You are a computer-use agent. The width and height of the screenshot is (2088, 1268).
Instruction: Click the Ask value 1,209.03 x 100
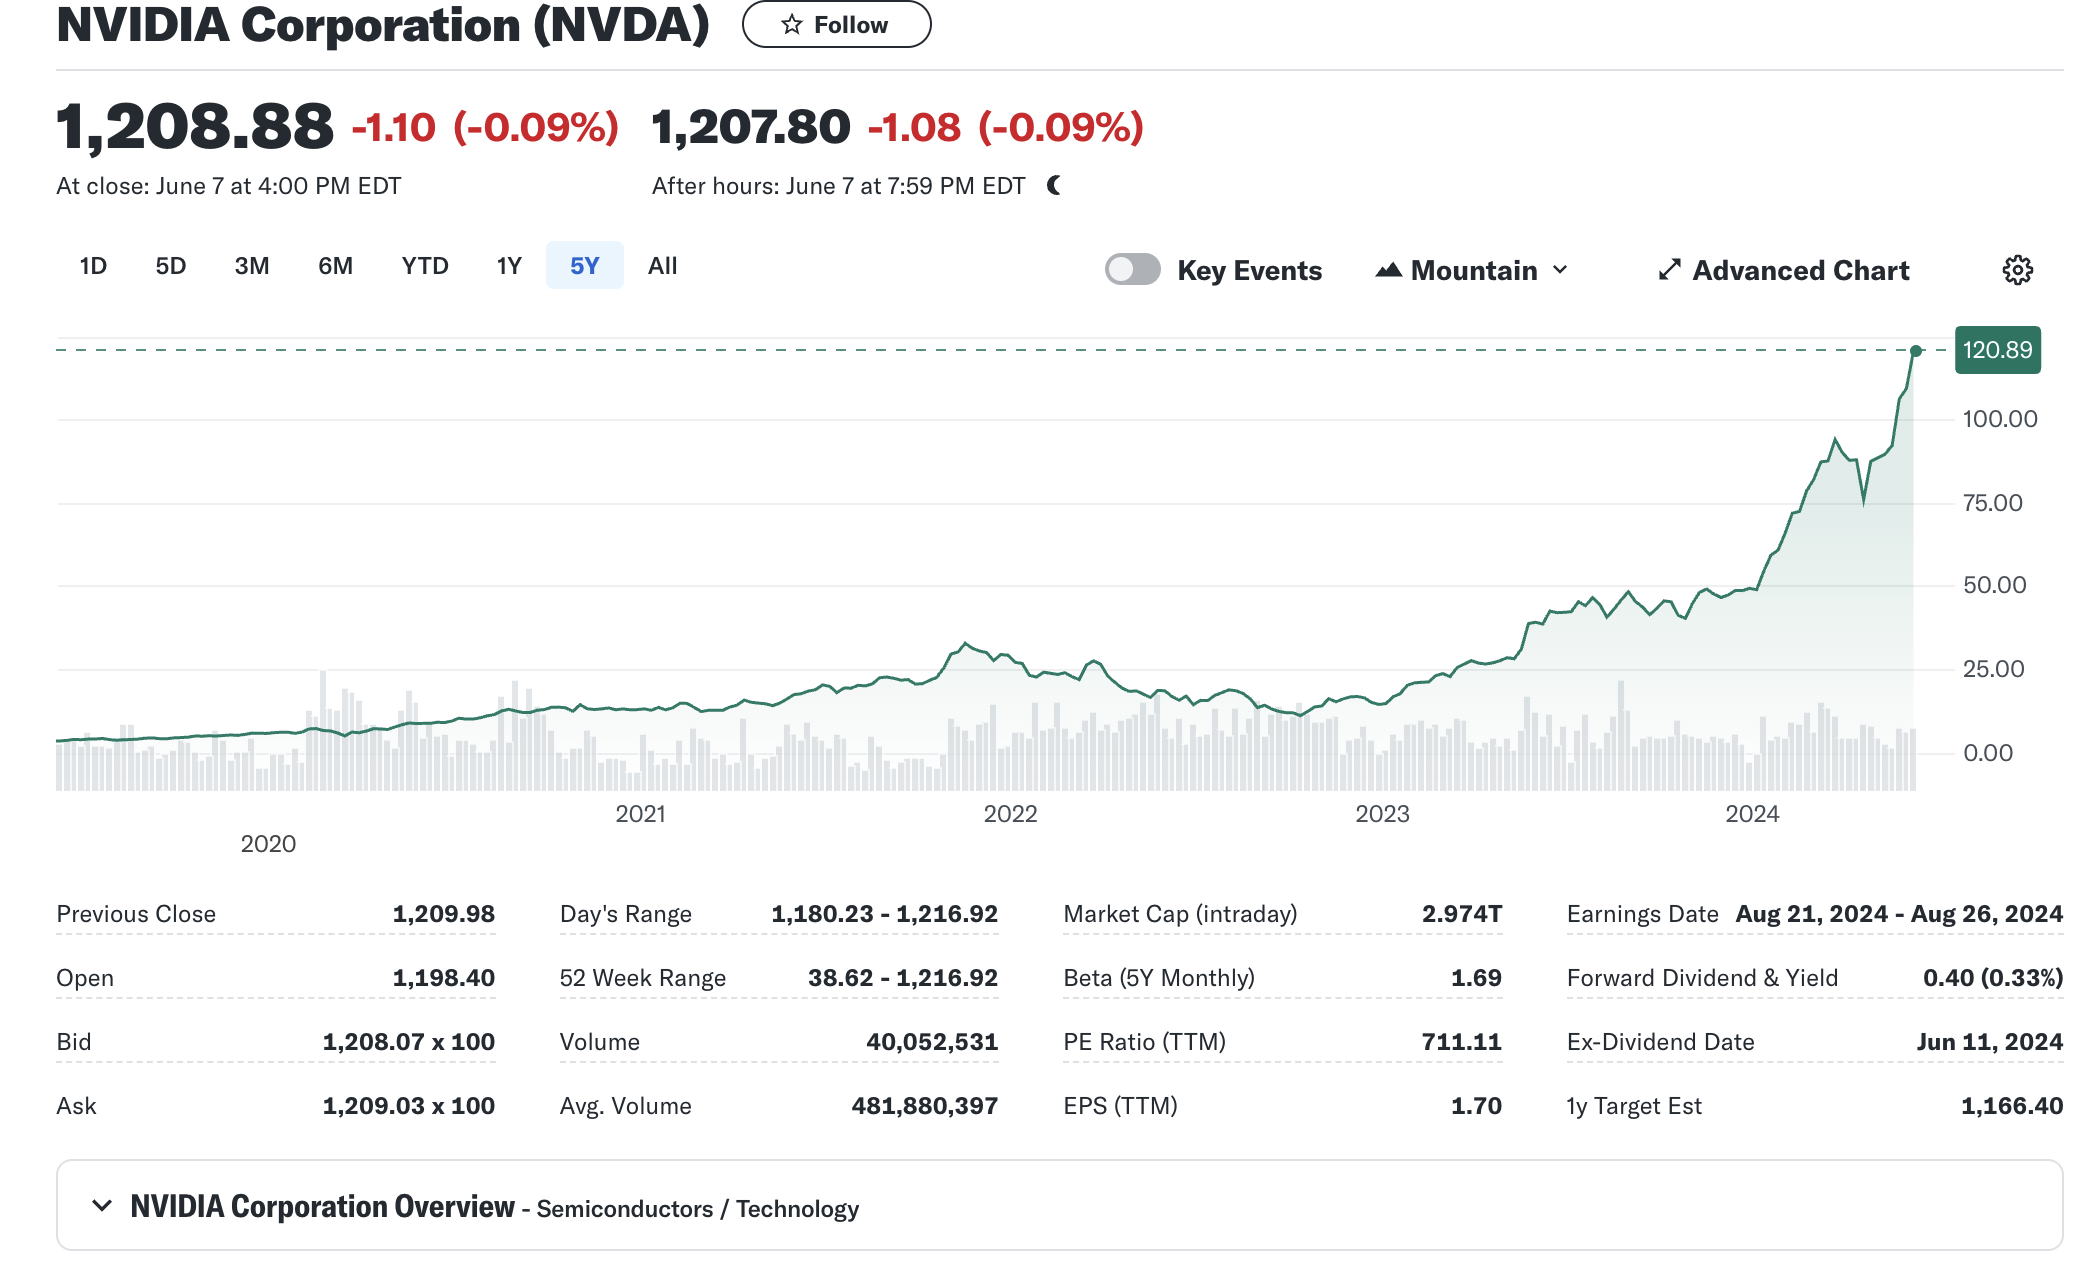coord(408,1106)
